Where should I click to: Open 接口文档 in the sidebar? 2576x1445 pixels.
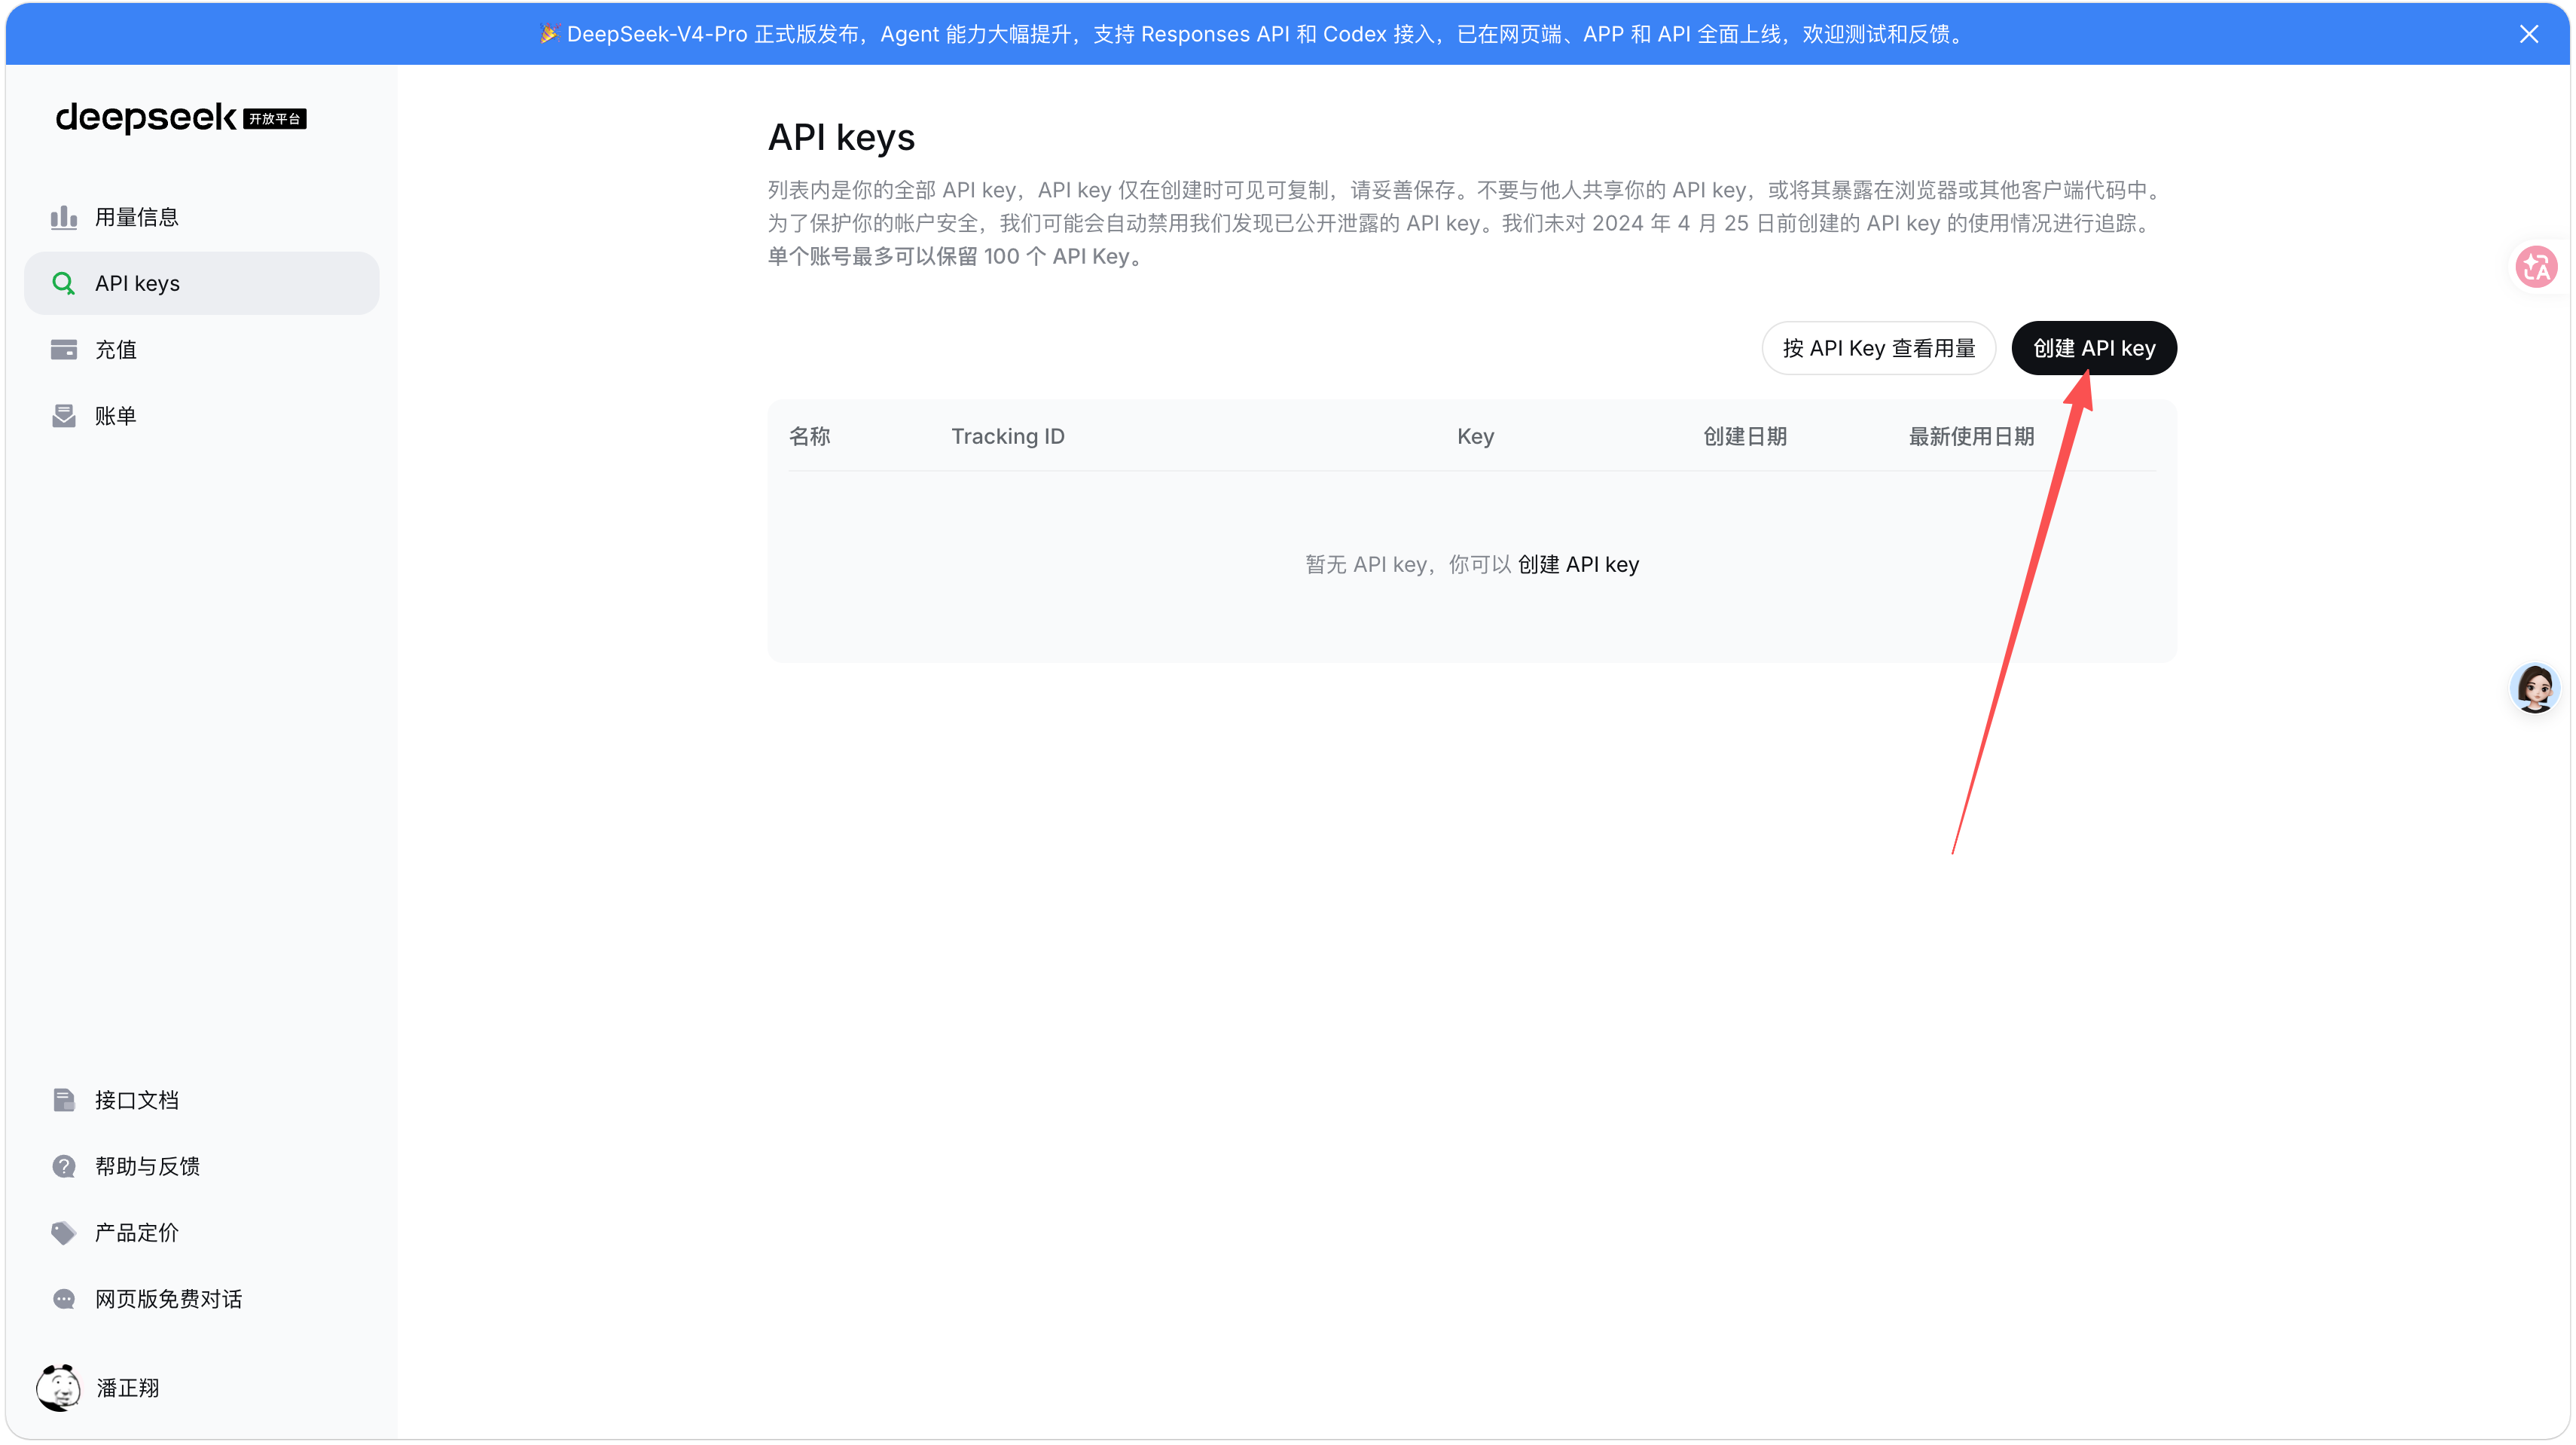pyautogui.click(x=202, y=1100)
